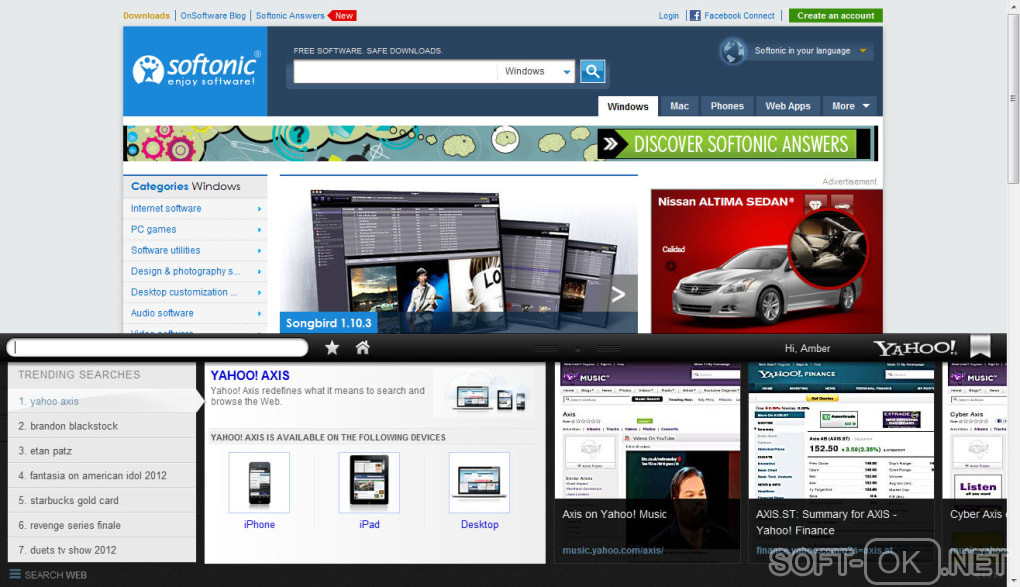Click next arrow on Songbird slideshow
1020x587 pixels.
point(618,295)
